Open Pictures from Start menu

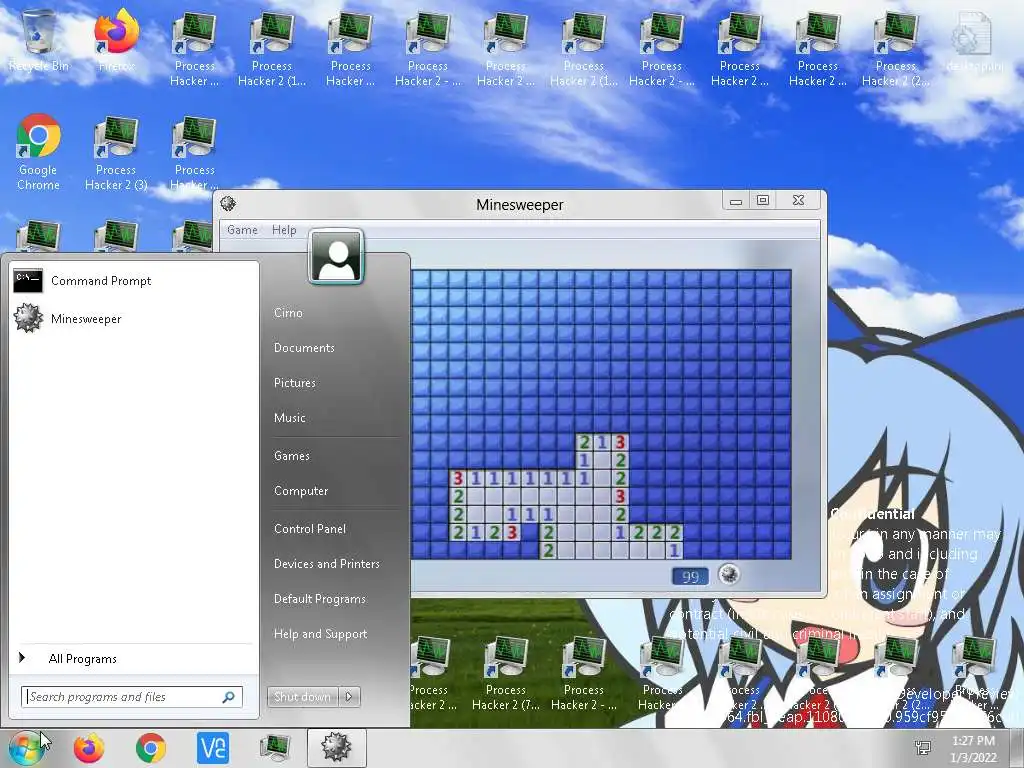pyautogui.click(x=295, y=383)
